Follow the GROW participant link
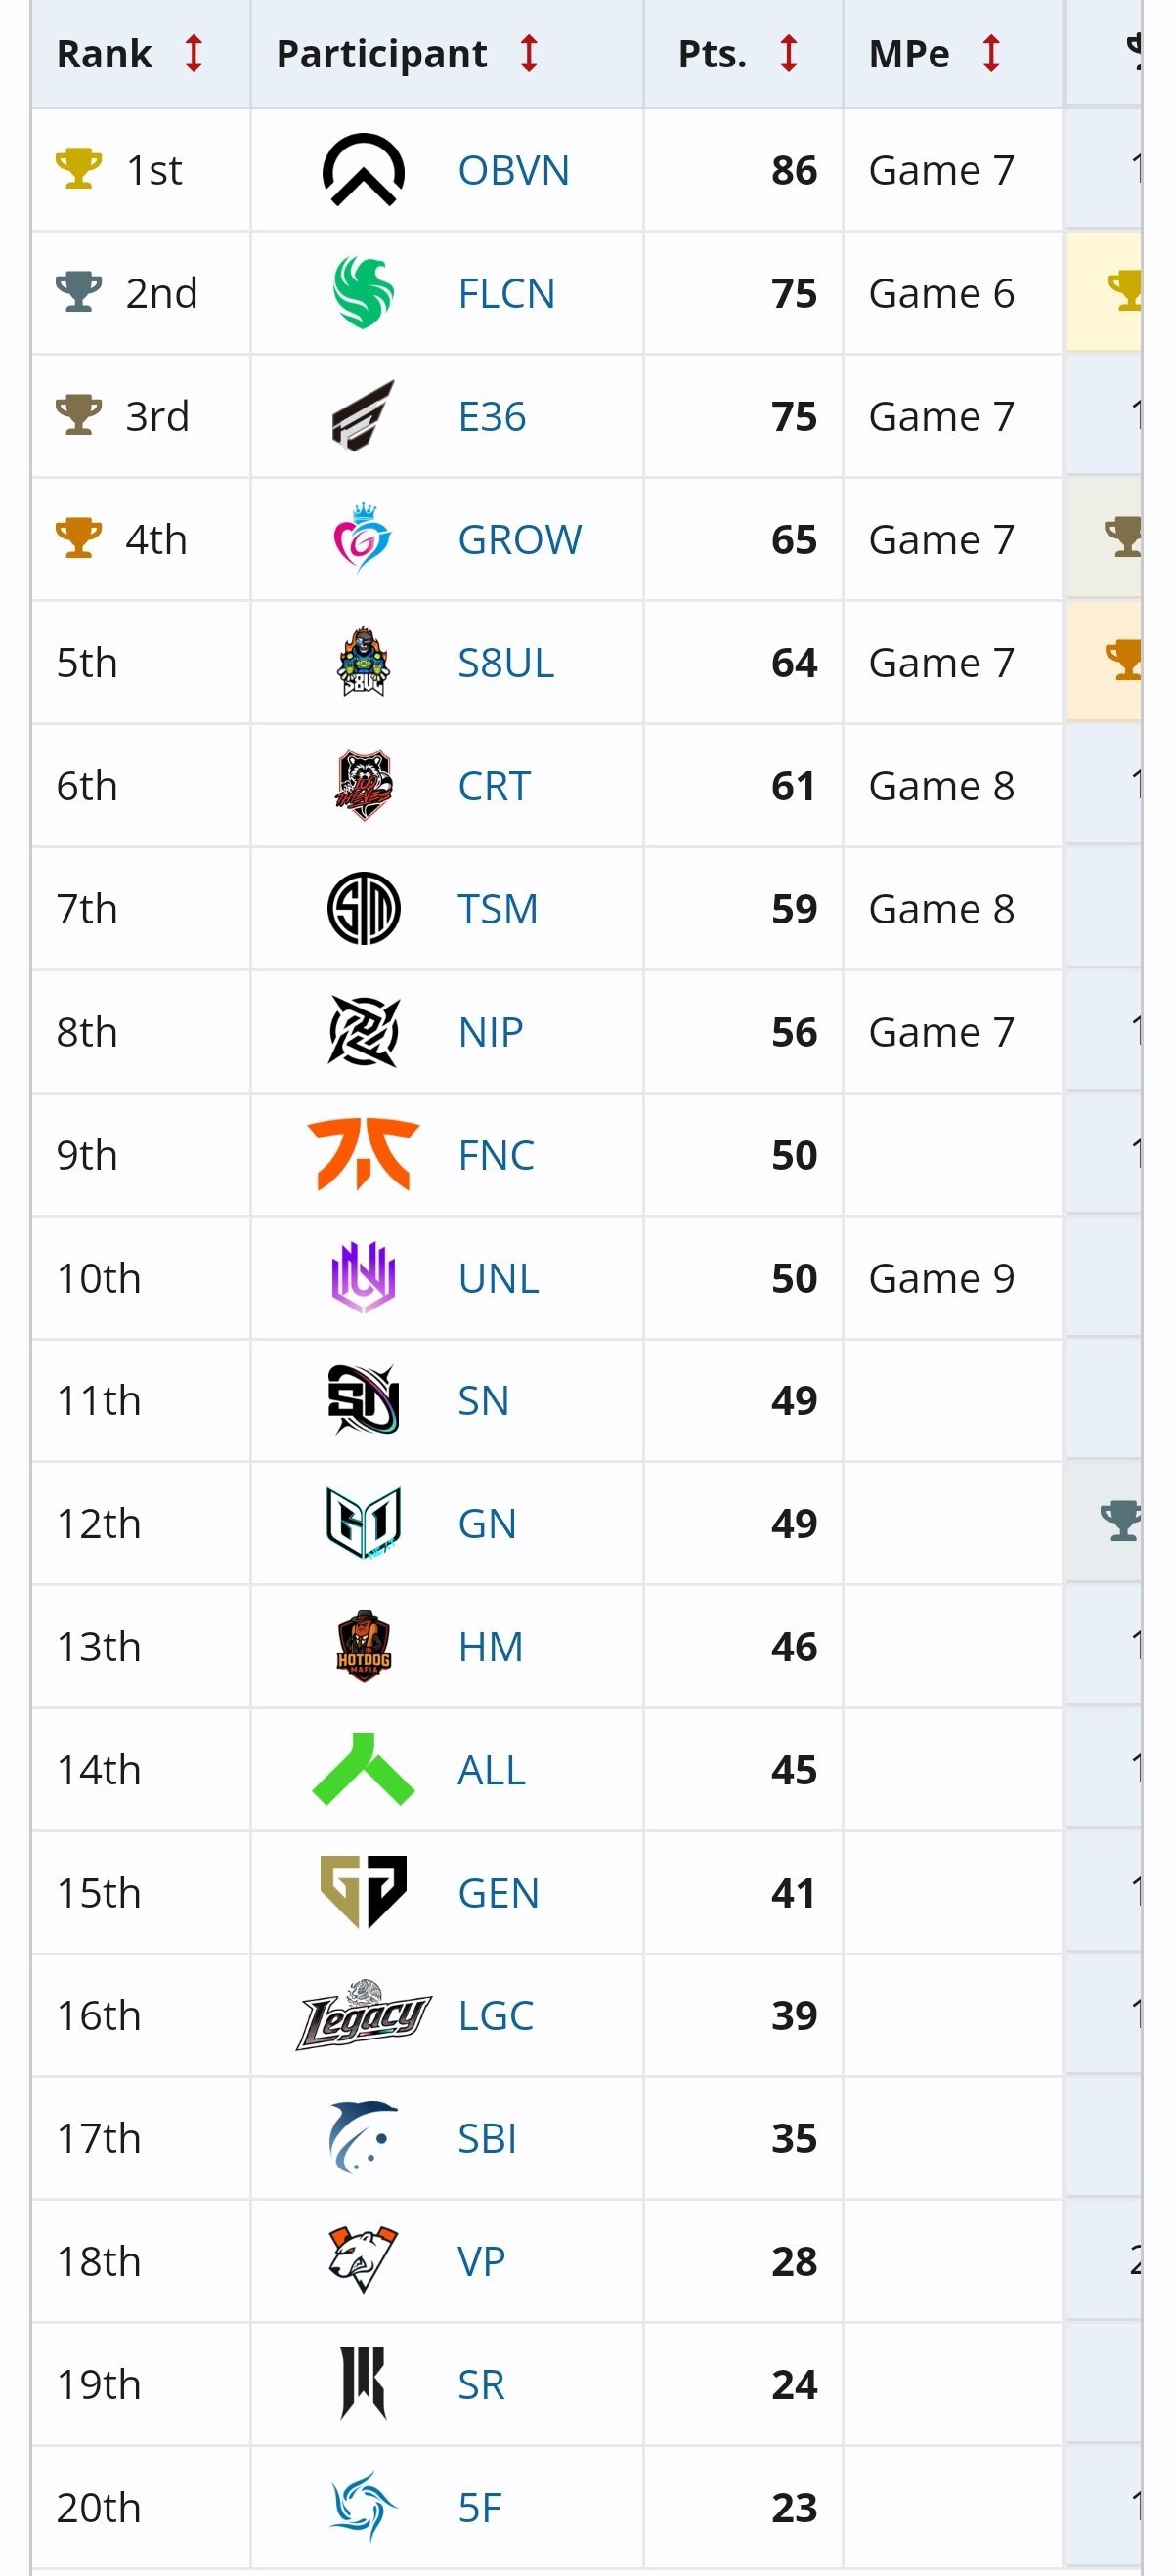 pyautogui.click(x=519, y=540)
